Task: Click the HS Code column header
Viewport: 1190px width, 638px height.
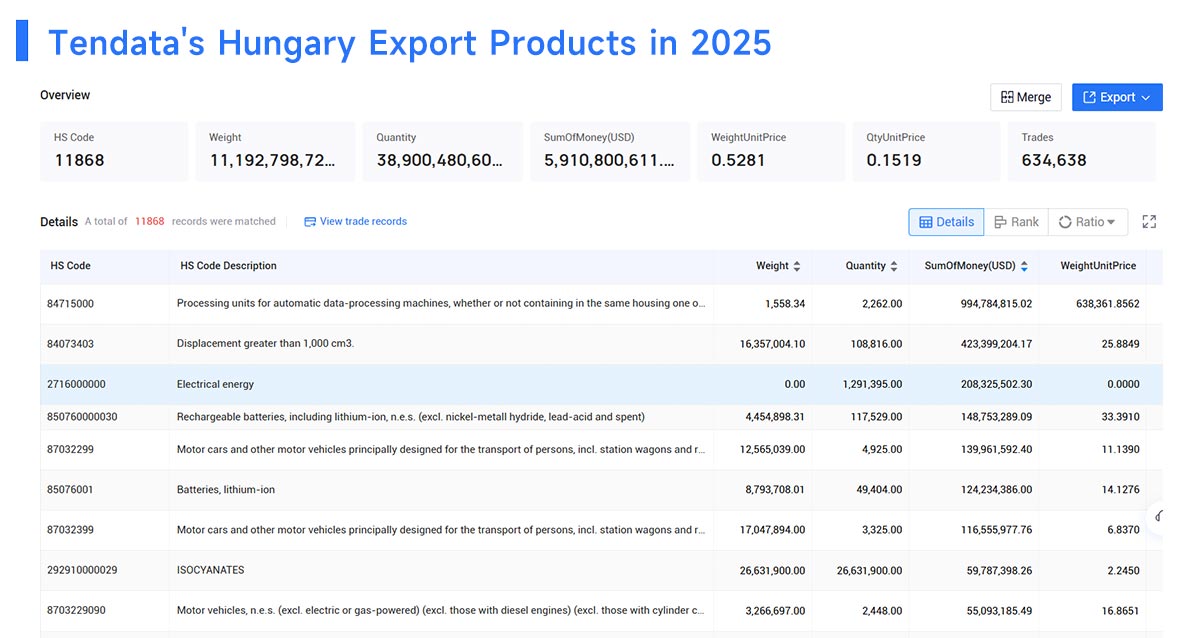Action: click(71, 266)
